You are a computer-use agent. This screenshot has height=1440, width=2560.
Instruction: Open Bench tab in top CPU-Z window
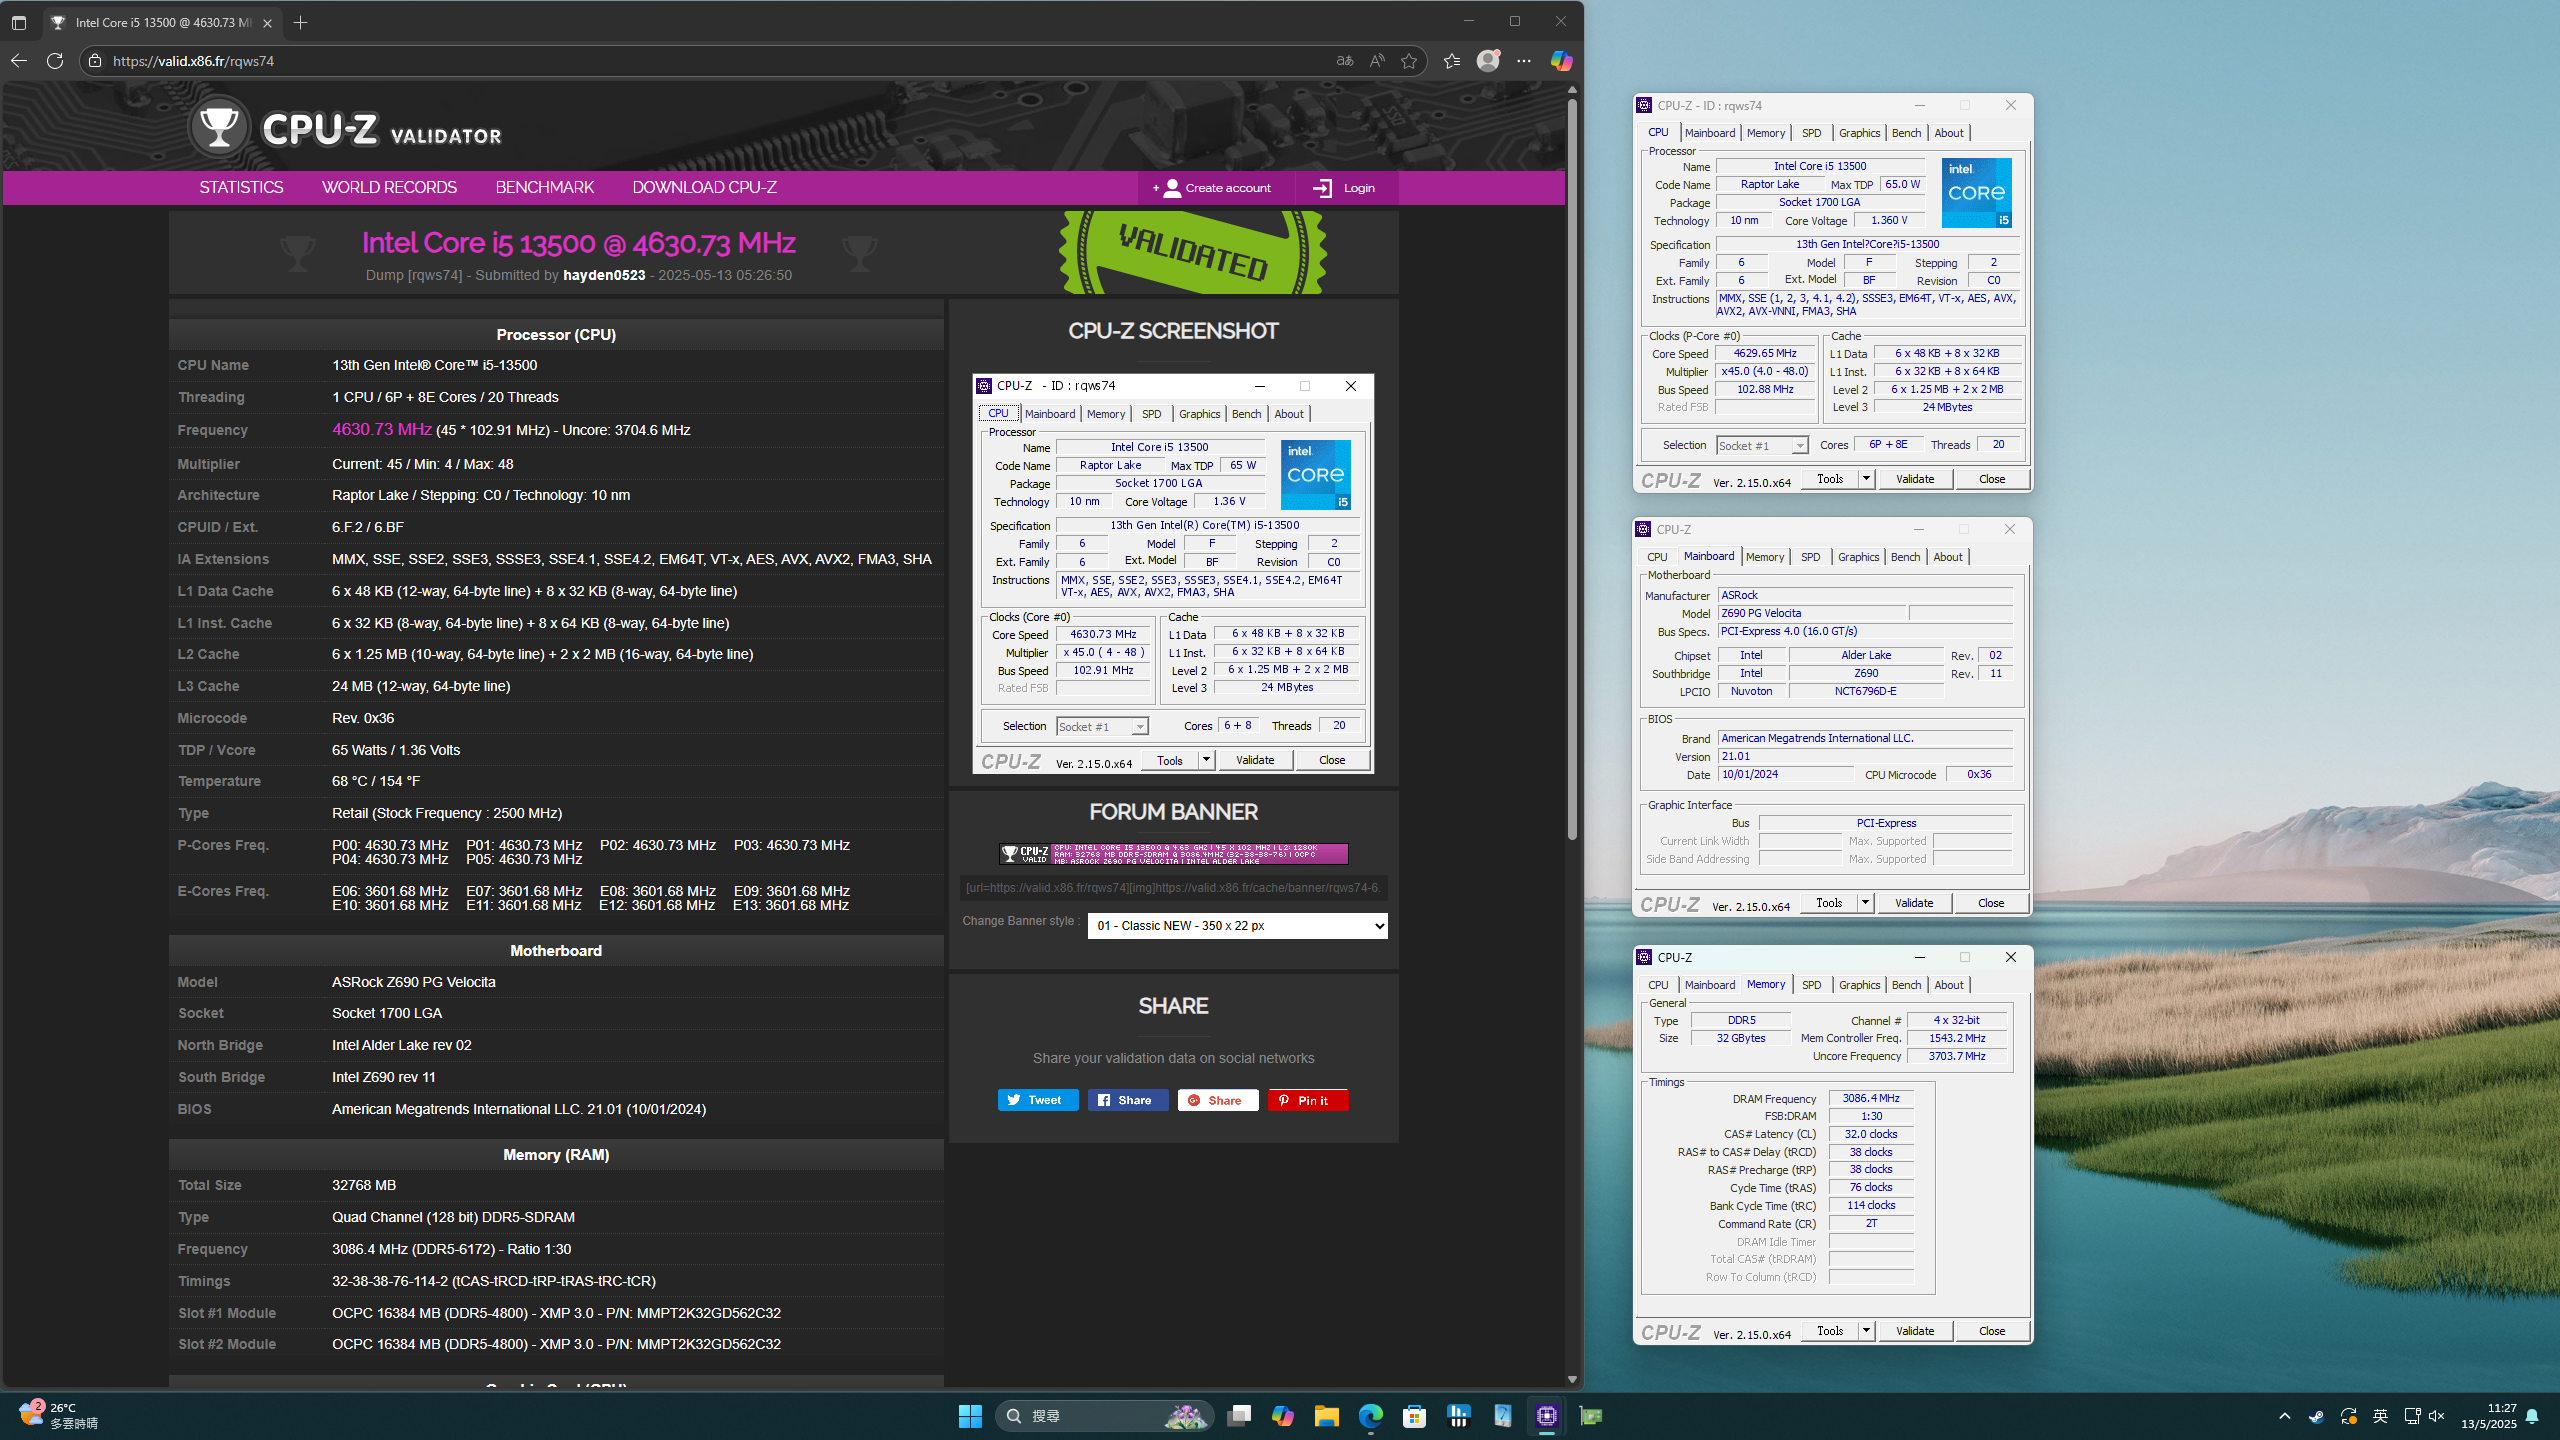1907,133
